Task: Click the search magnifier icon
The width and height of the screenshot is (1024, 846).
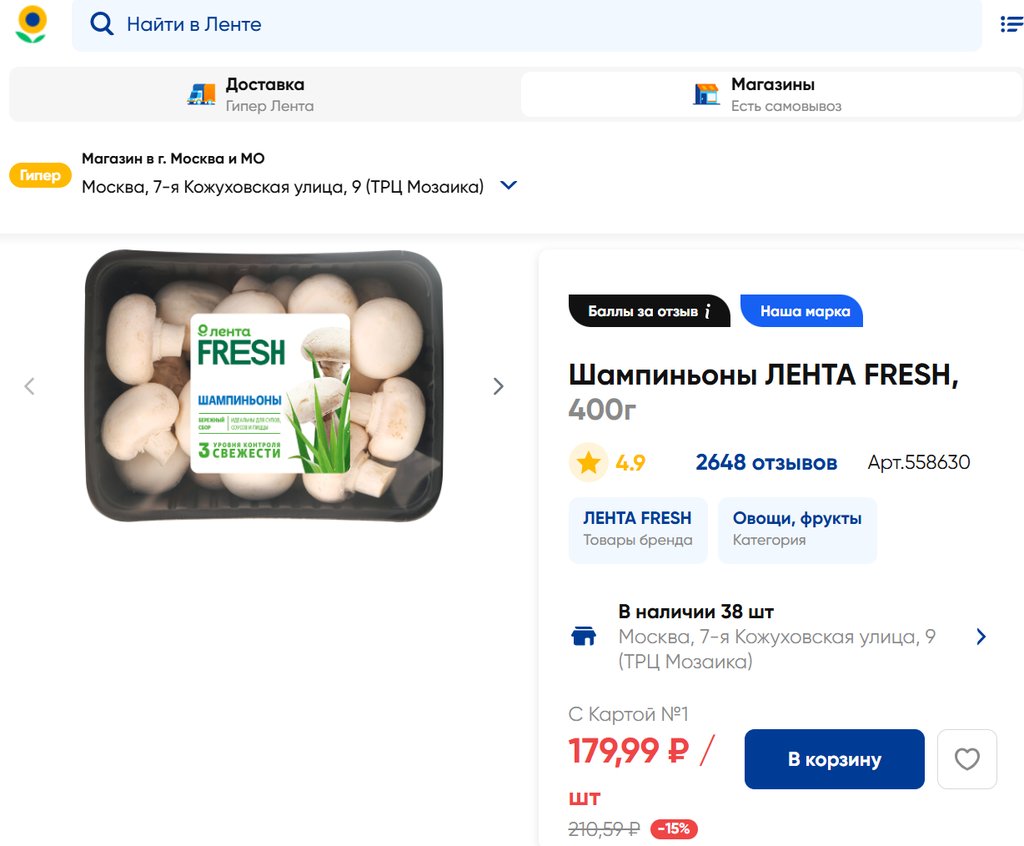Action: pos(102,24)
